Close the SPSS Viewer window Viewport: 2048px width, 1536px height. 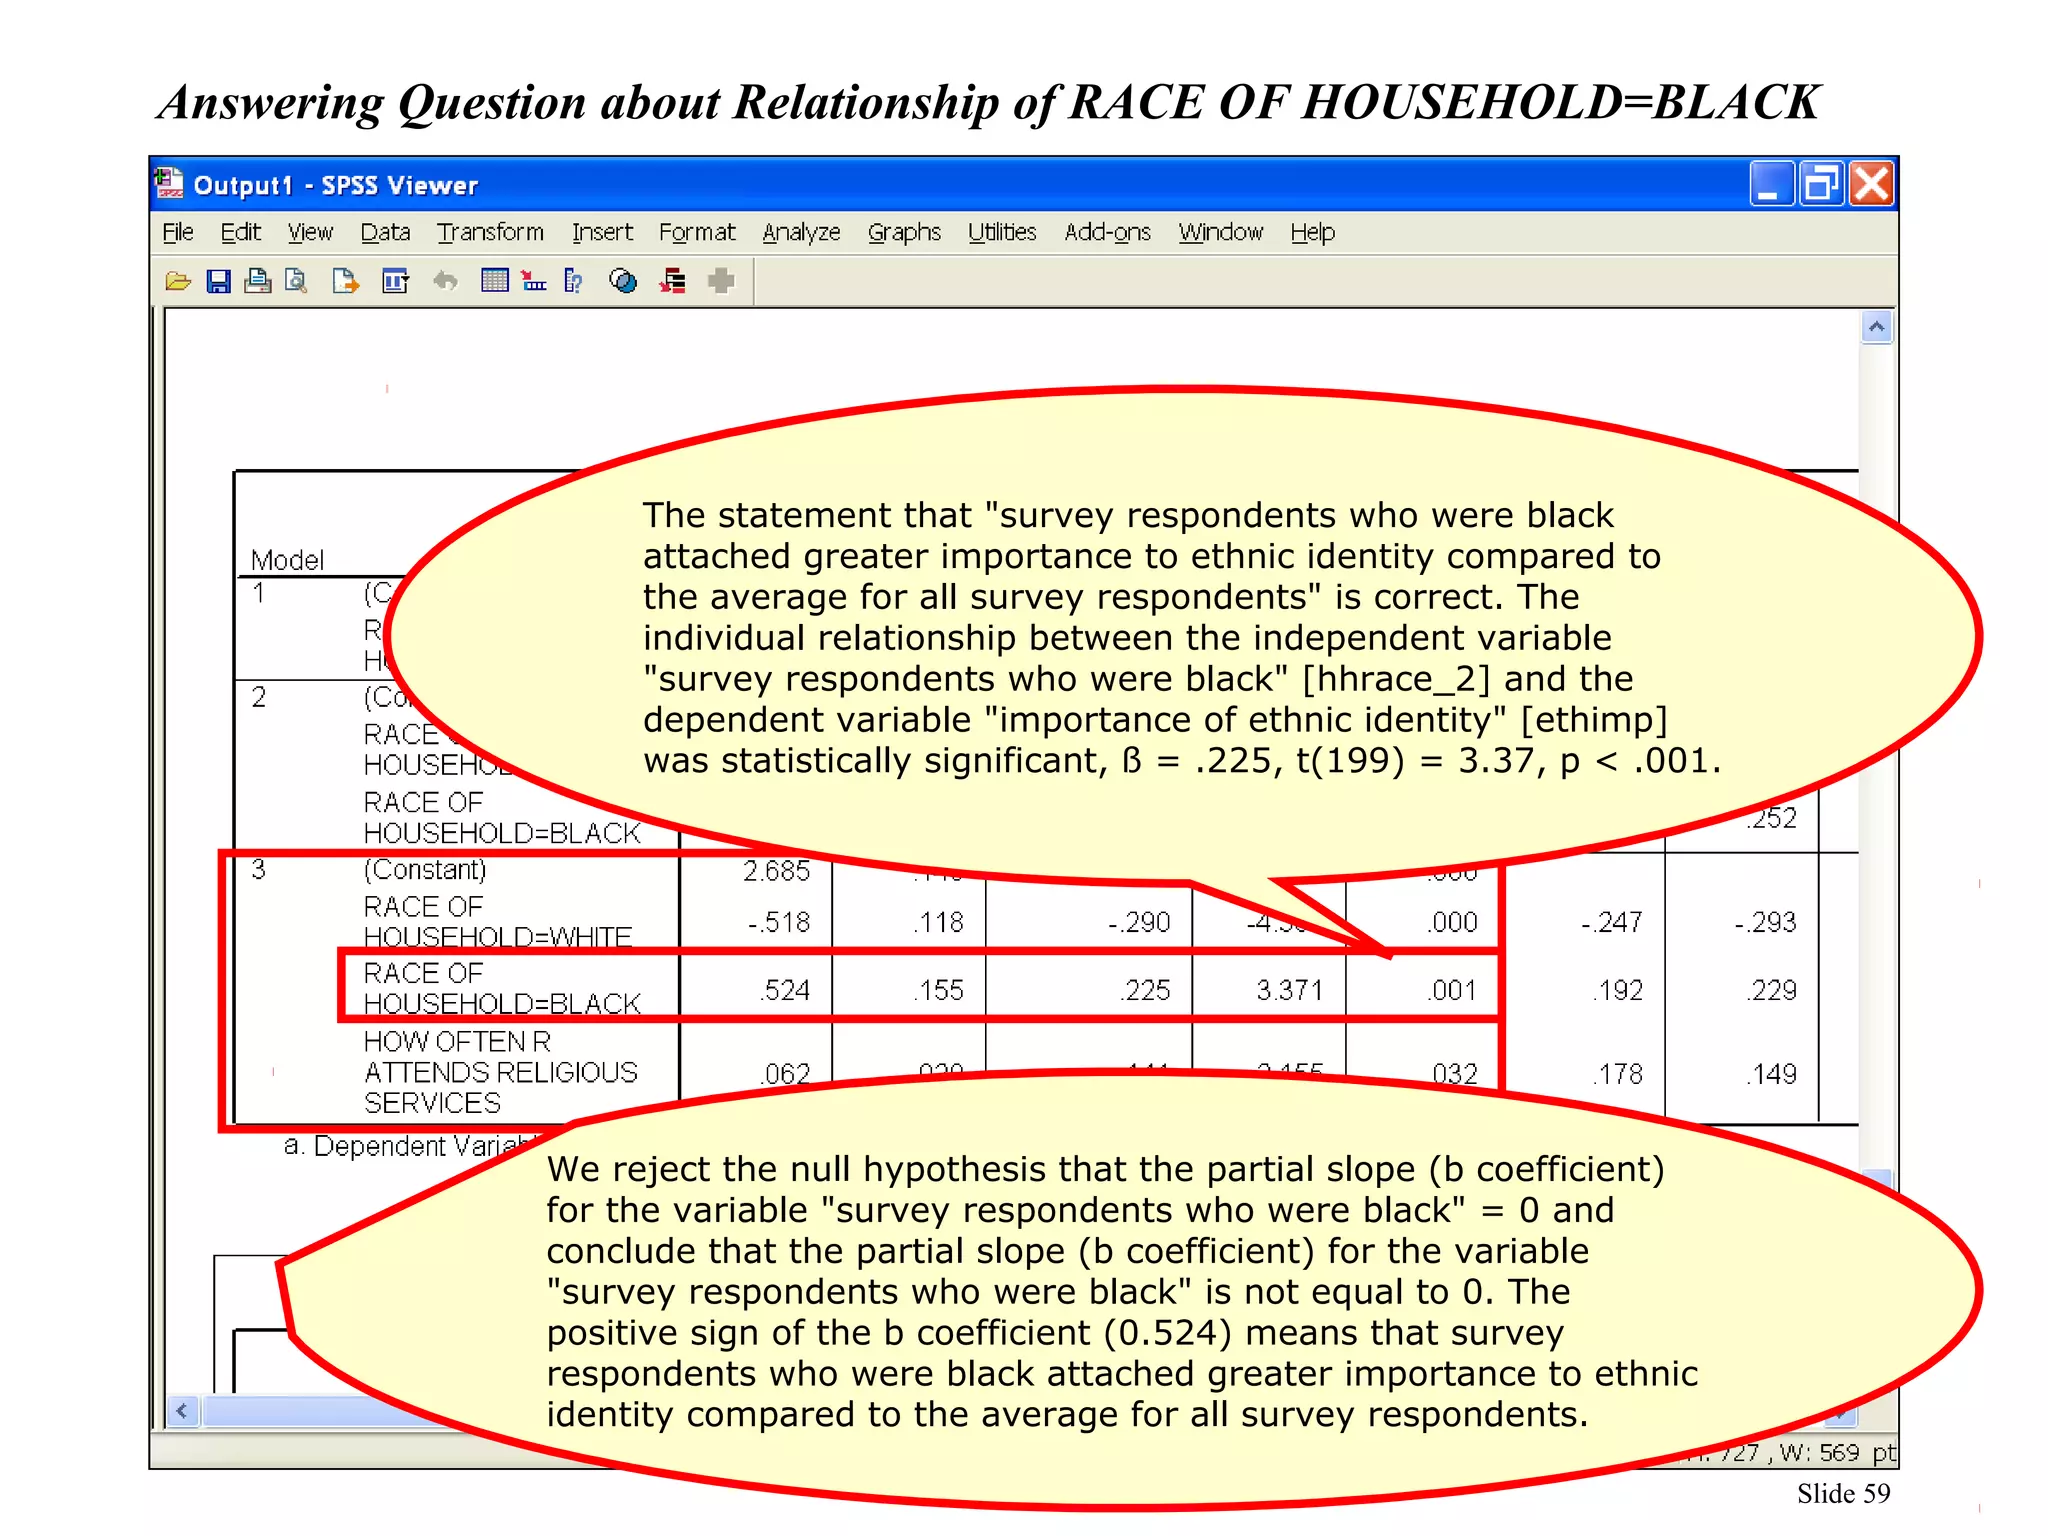[1871, 184]
